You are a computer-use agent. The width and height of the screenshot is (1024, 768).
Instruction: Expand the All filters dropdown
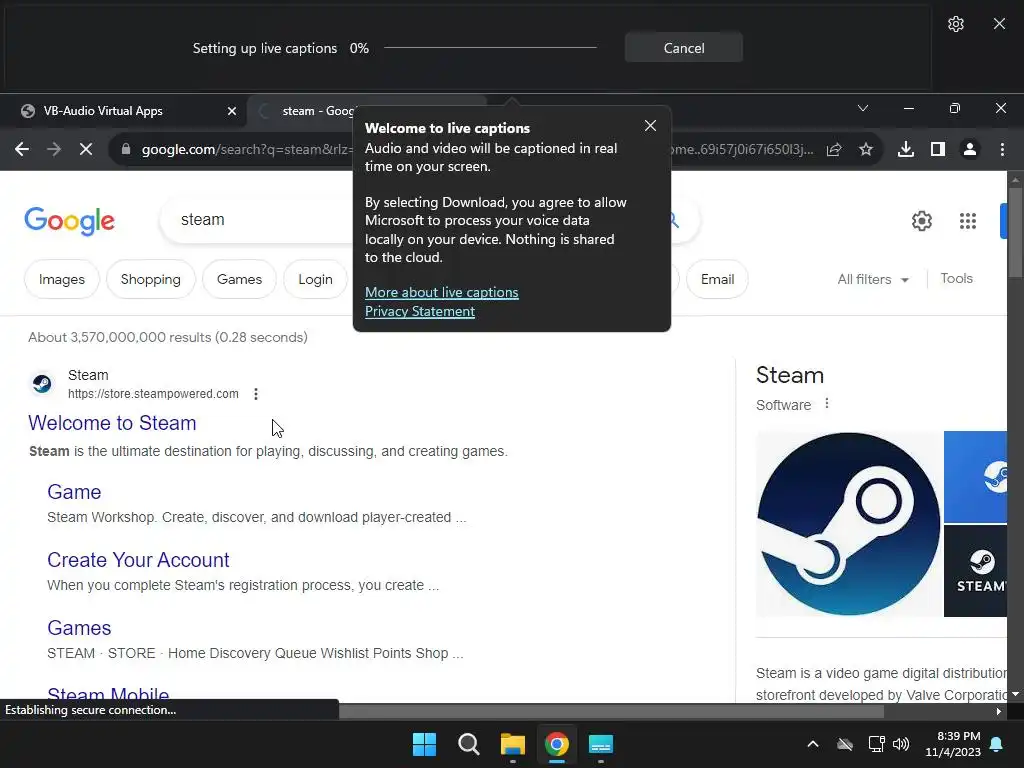click(x=872, y=279)
